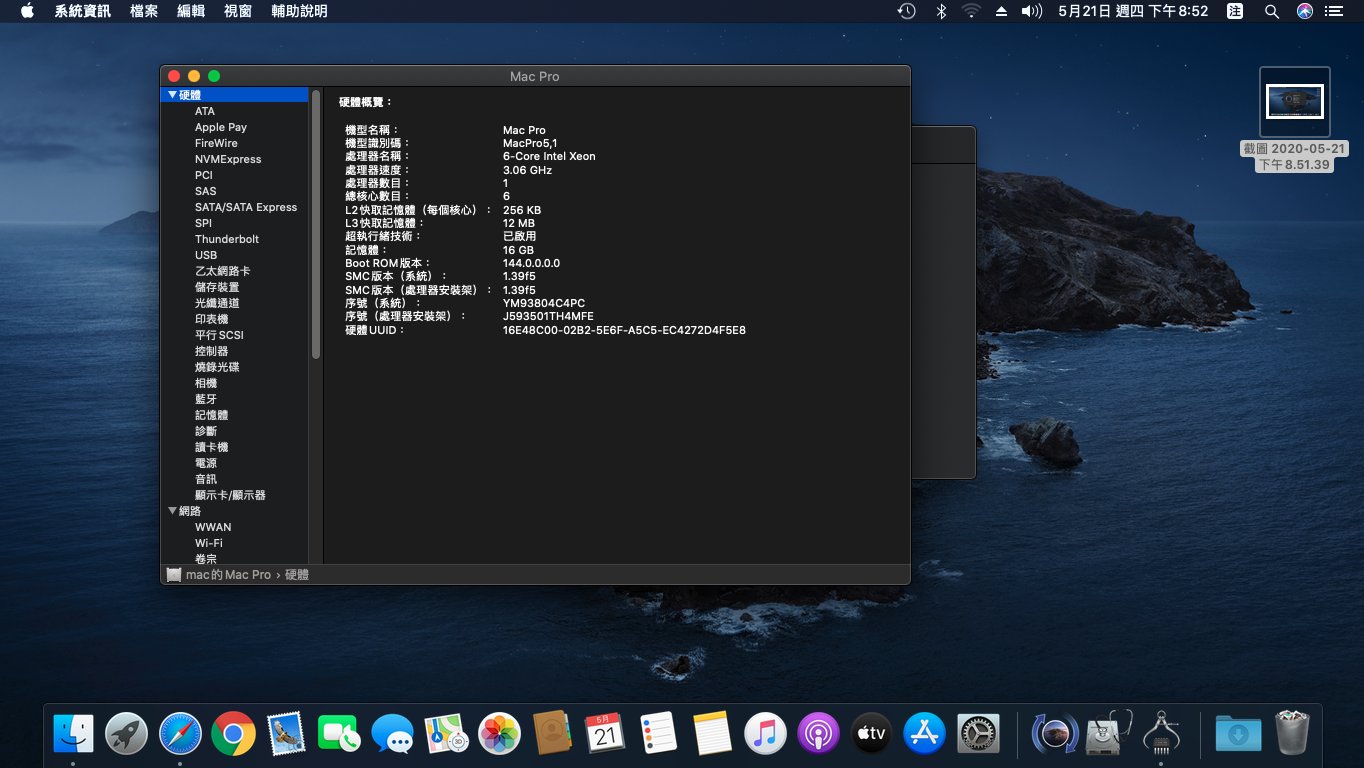This screenshot has height=768, width=1364.
Task: Open the Zhuyin input source menu
Action: (1235, 11)
